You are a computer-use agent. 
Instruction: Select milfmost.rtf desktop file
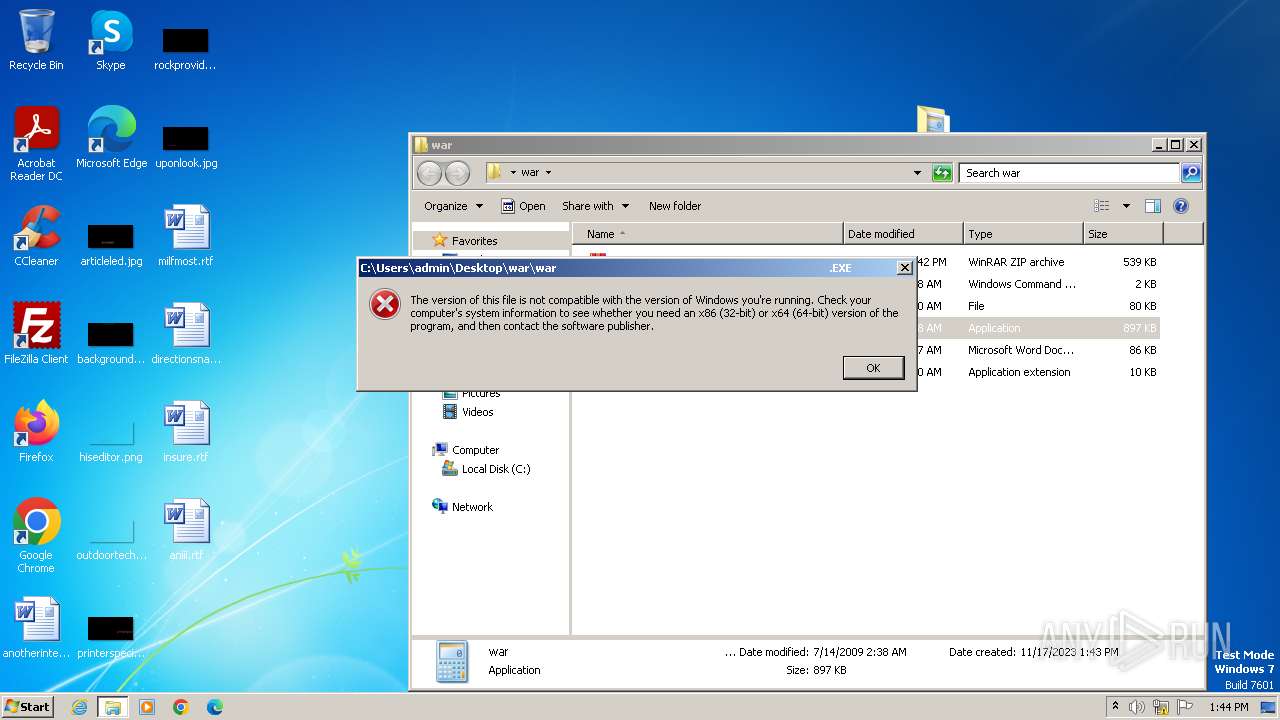click(x=185, y=236)
